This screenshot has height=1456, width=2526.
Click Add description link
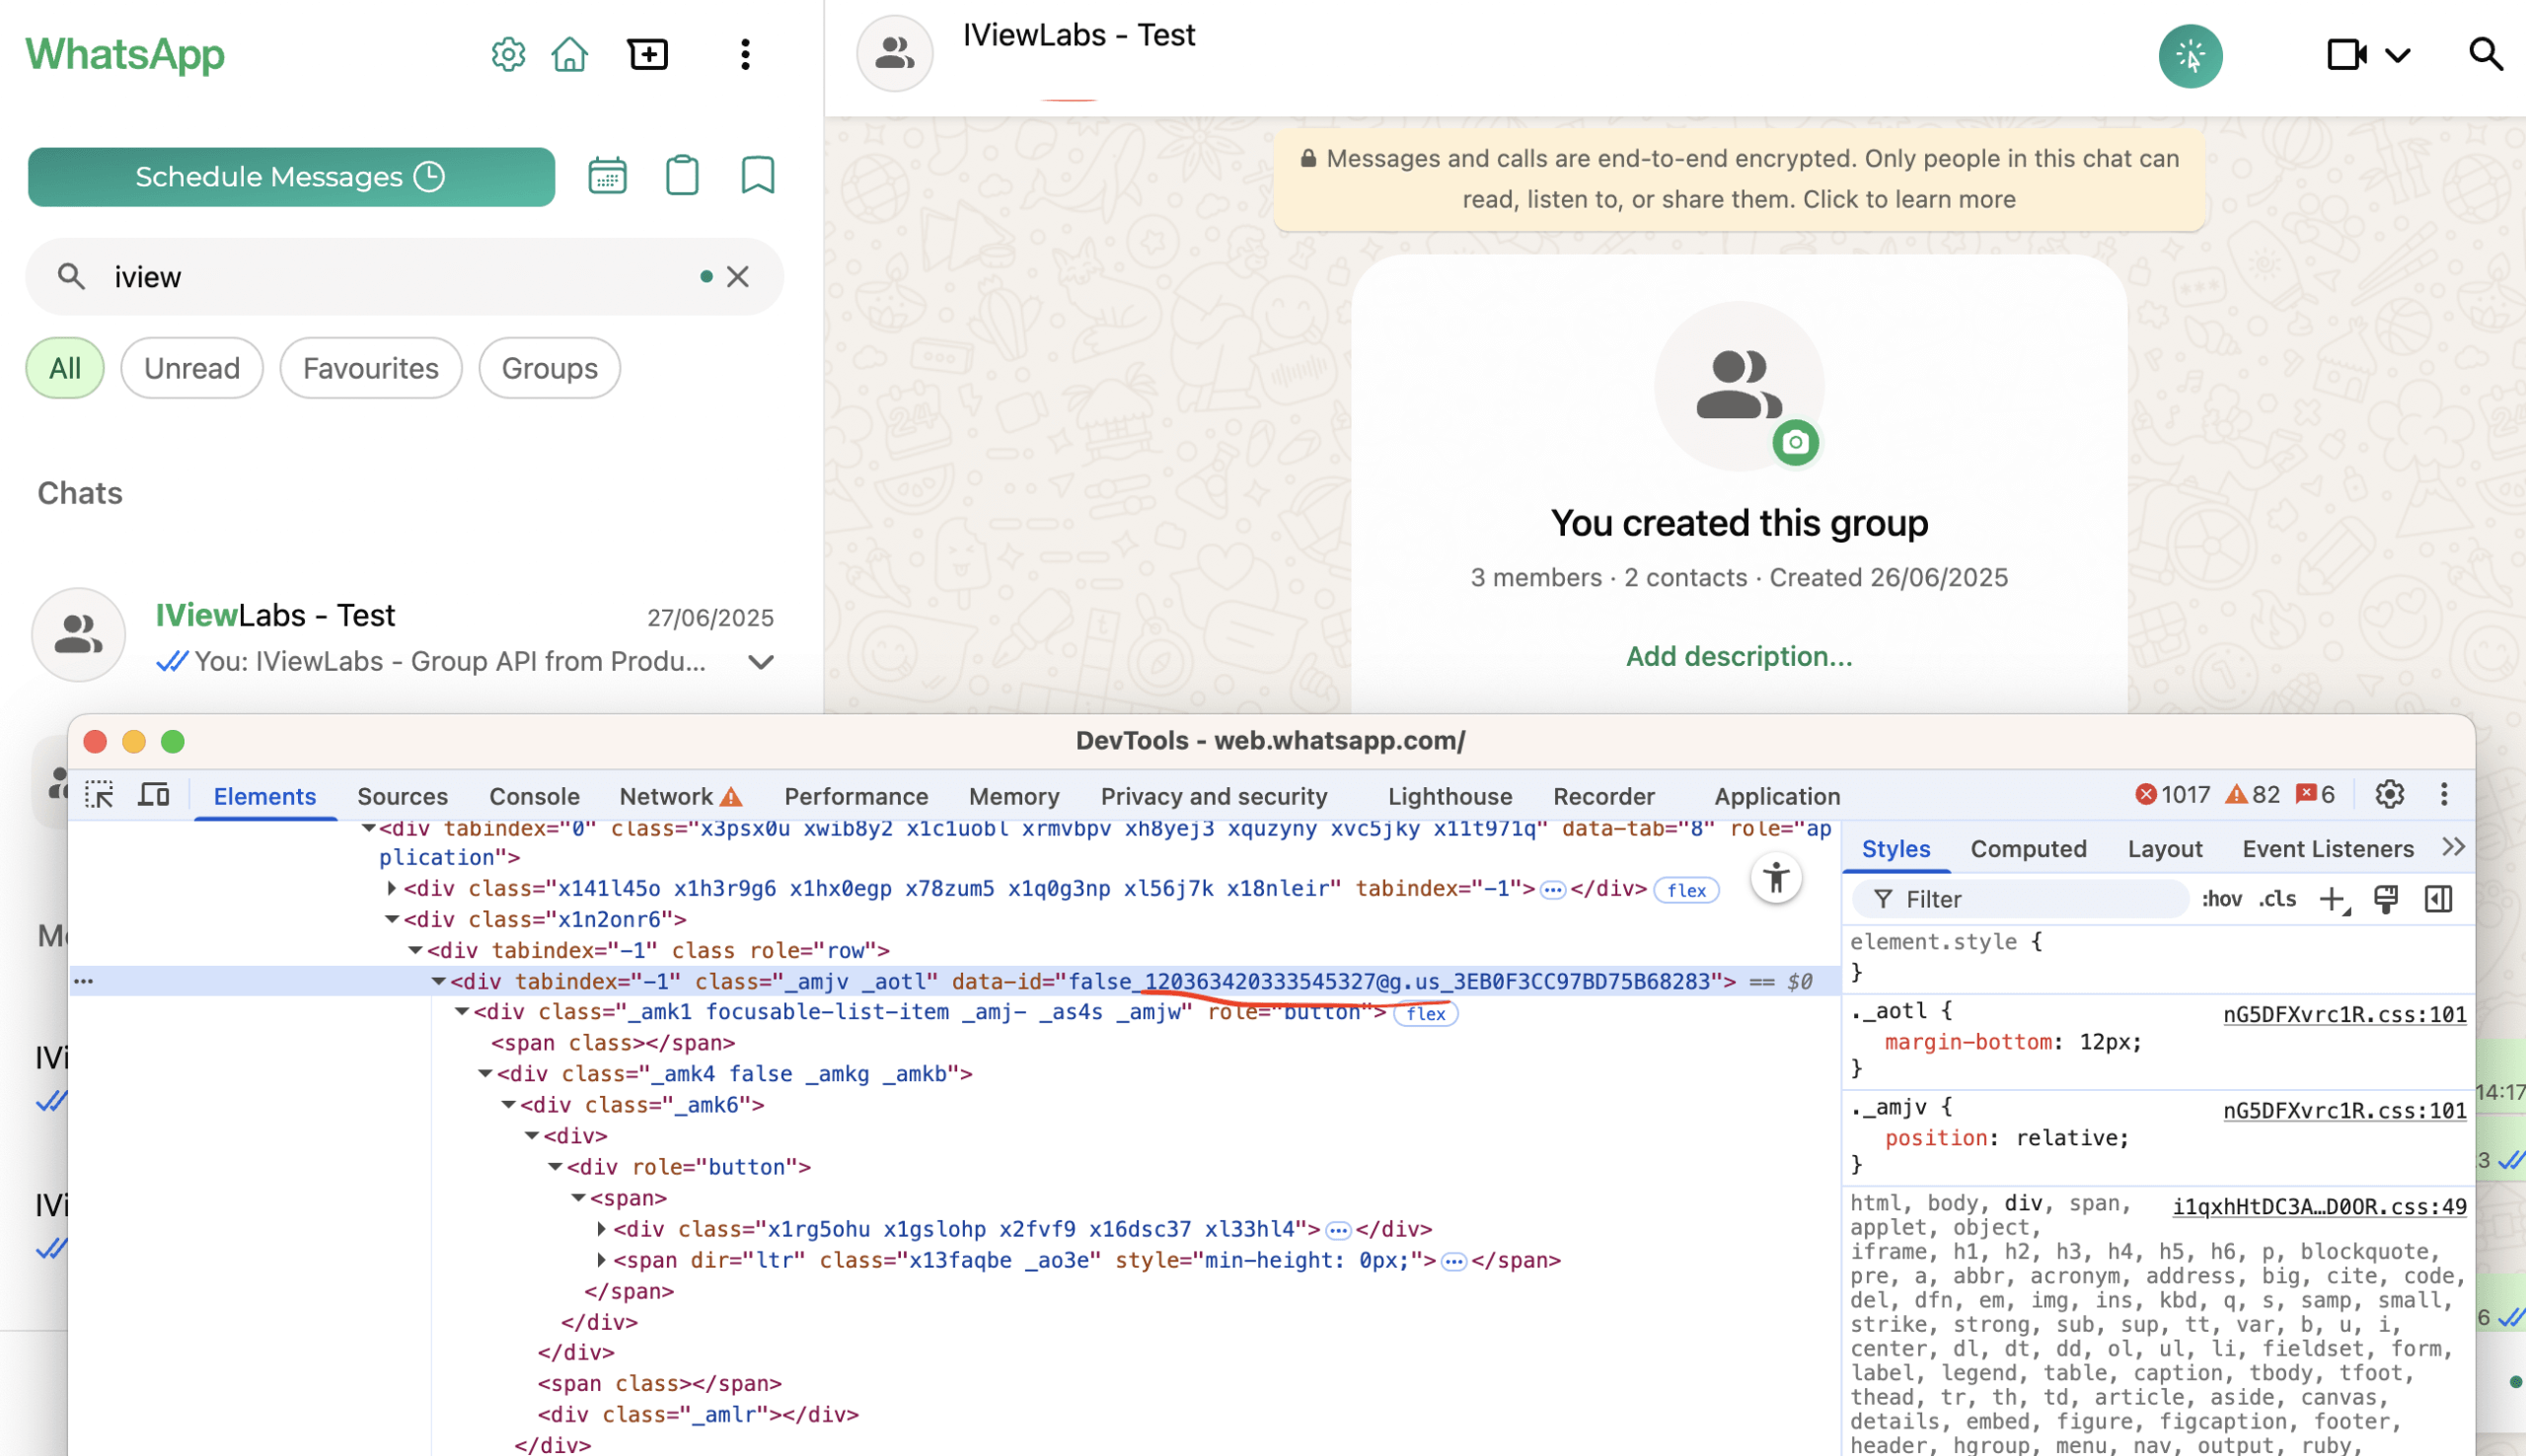click(1738, 656)
